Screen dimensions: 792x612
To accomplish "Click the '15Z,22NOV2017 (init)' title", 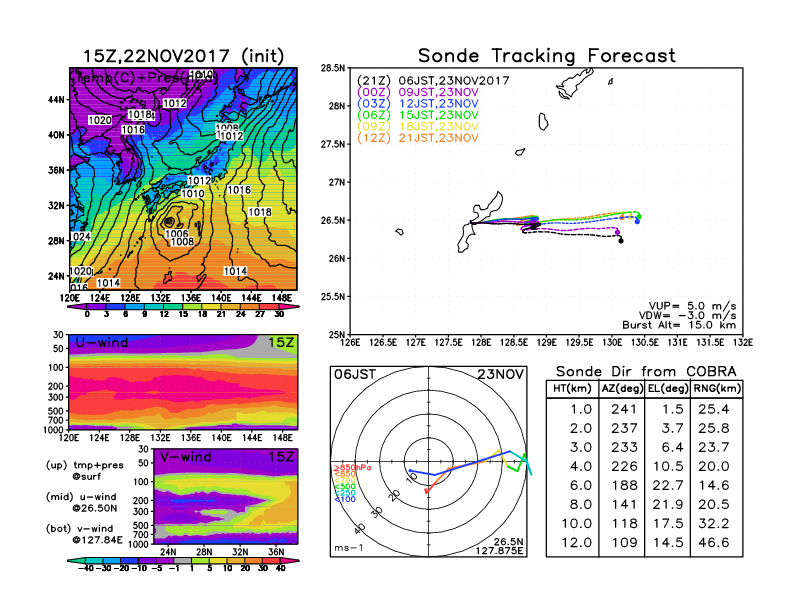I will (x=183, y=56).
